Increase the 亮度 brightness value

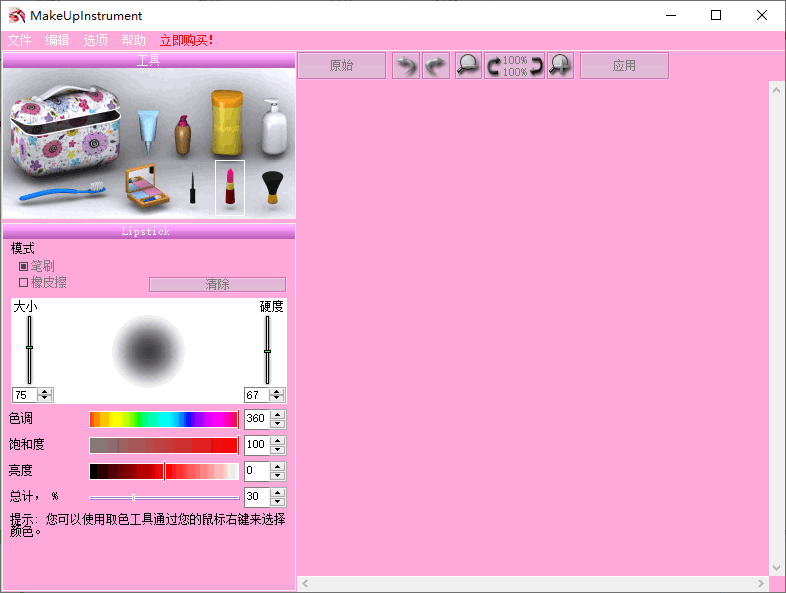[x=278, y=466]
